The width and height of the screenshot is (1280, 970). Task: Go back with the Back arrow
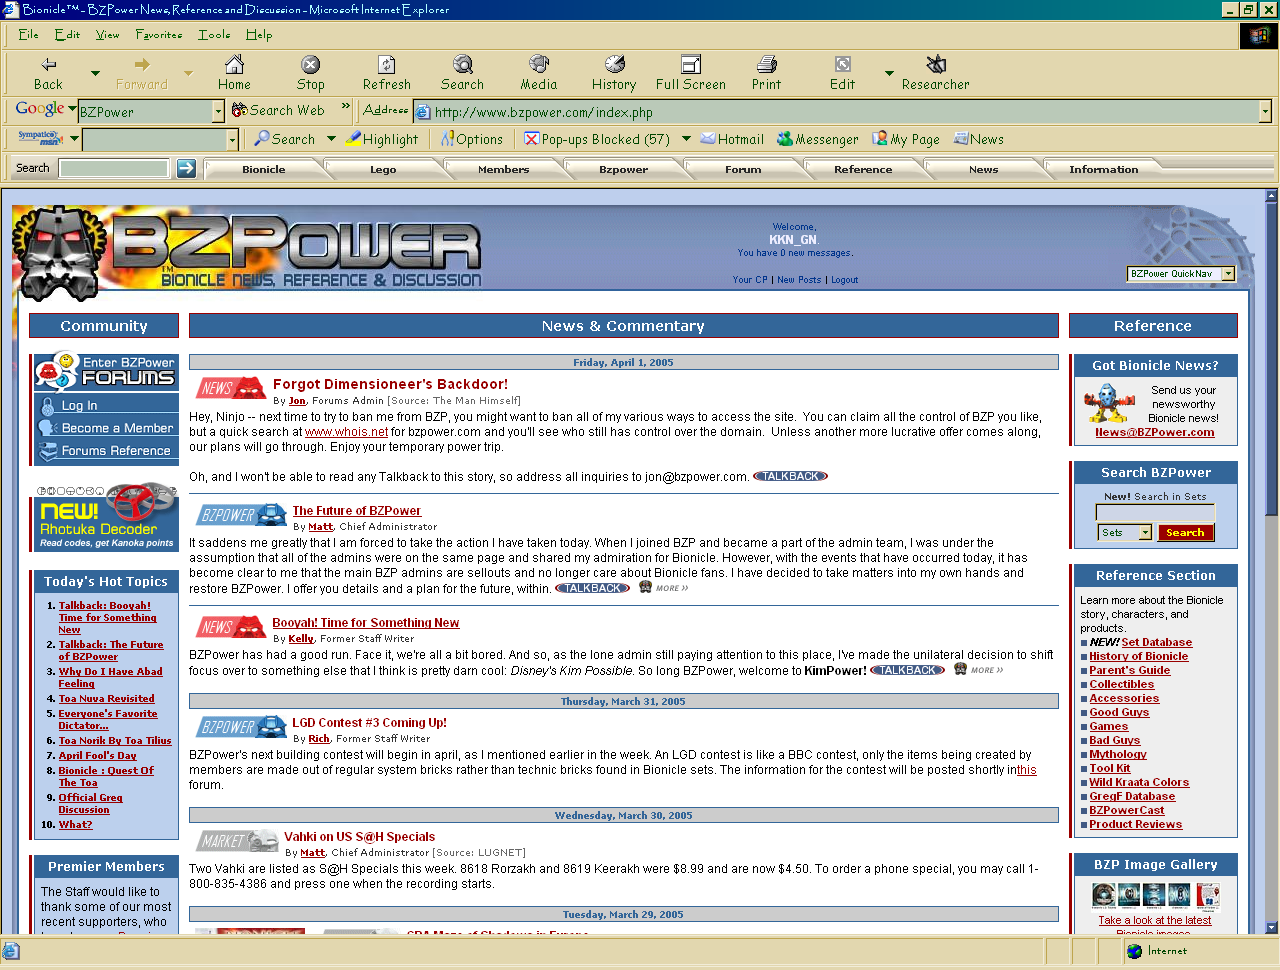[48, 73]
